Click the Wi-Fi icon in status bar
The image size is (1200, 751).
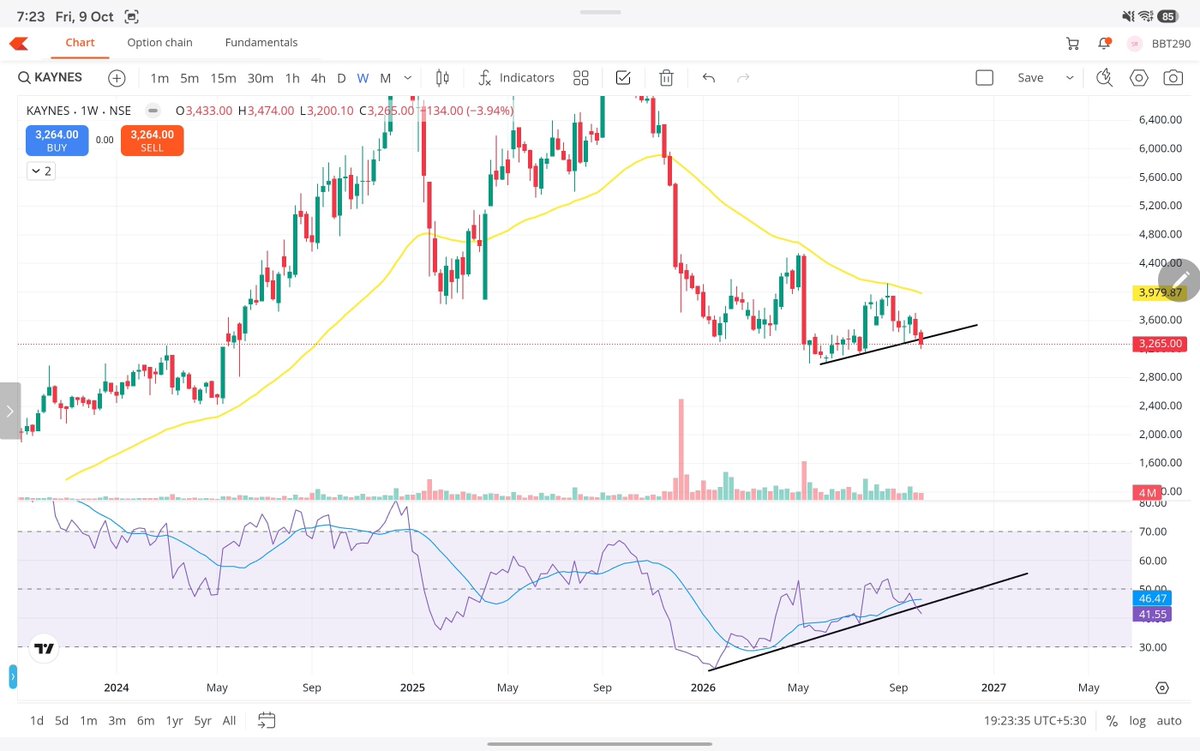pos(1145,16)
